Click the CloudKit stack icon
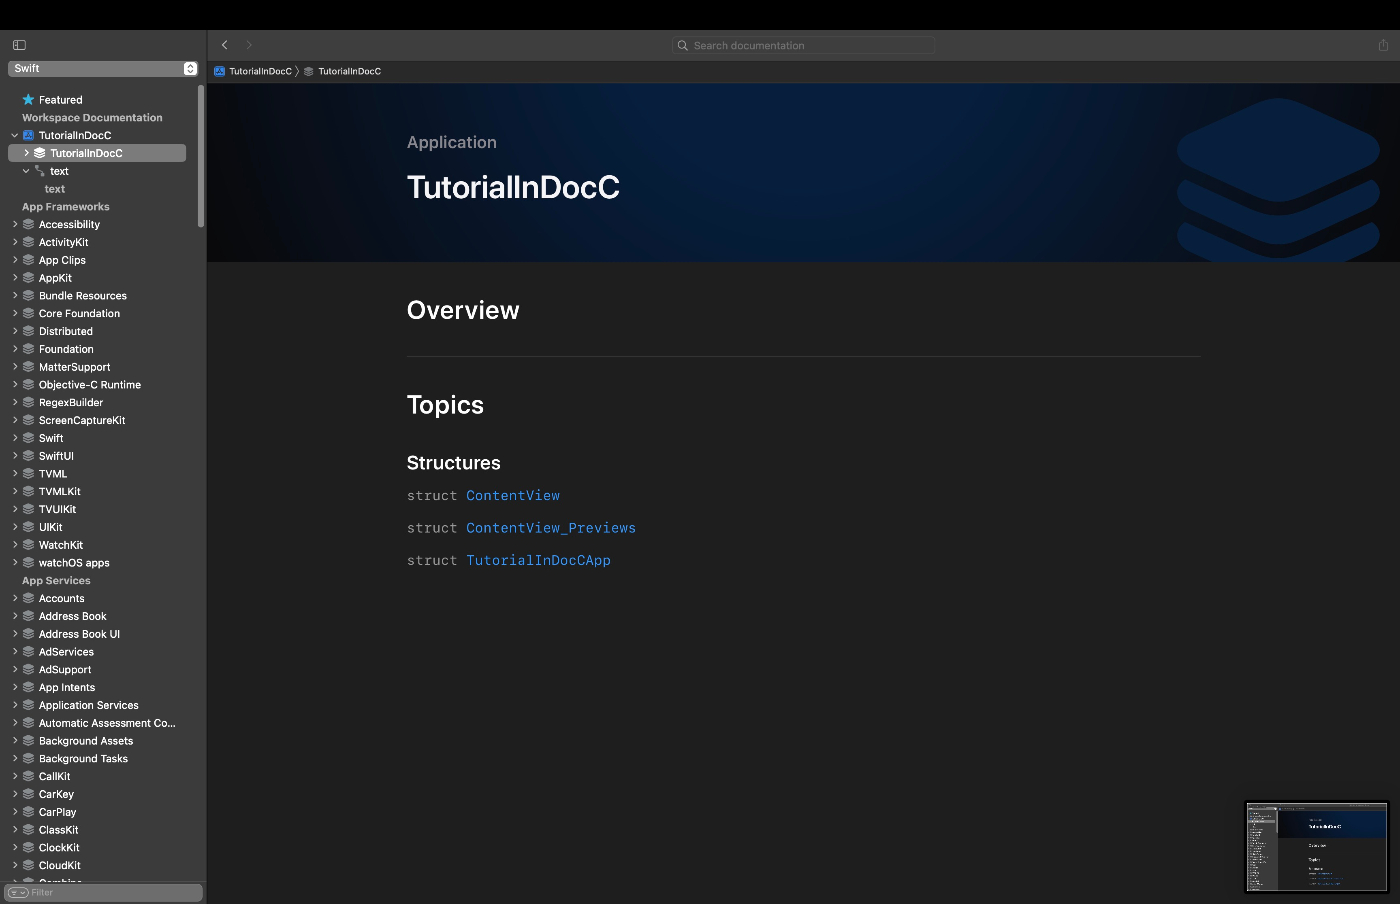Viewport: 1400px width, 904px height. coord(28,866)
